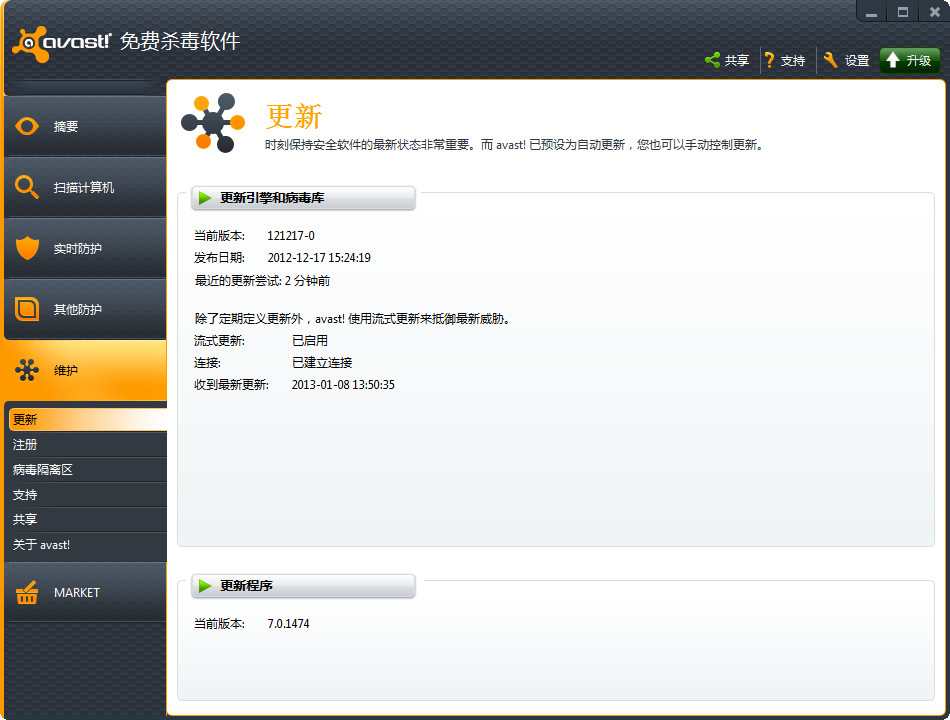This screenshot has width=950, height=720.
Task: Click the 共享 label in the top bar
Action: [x=737, y=61]
